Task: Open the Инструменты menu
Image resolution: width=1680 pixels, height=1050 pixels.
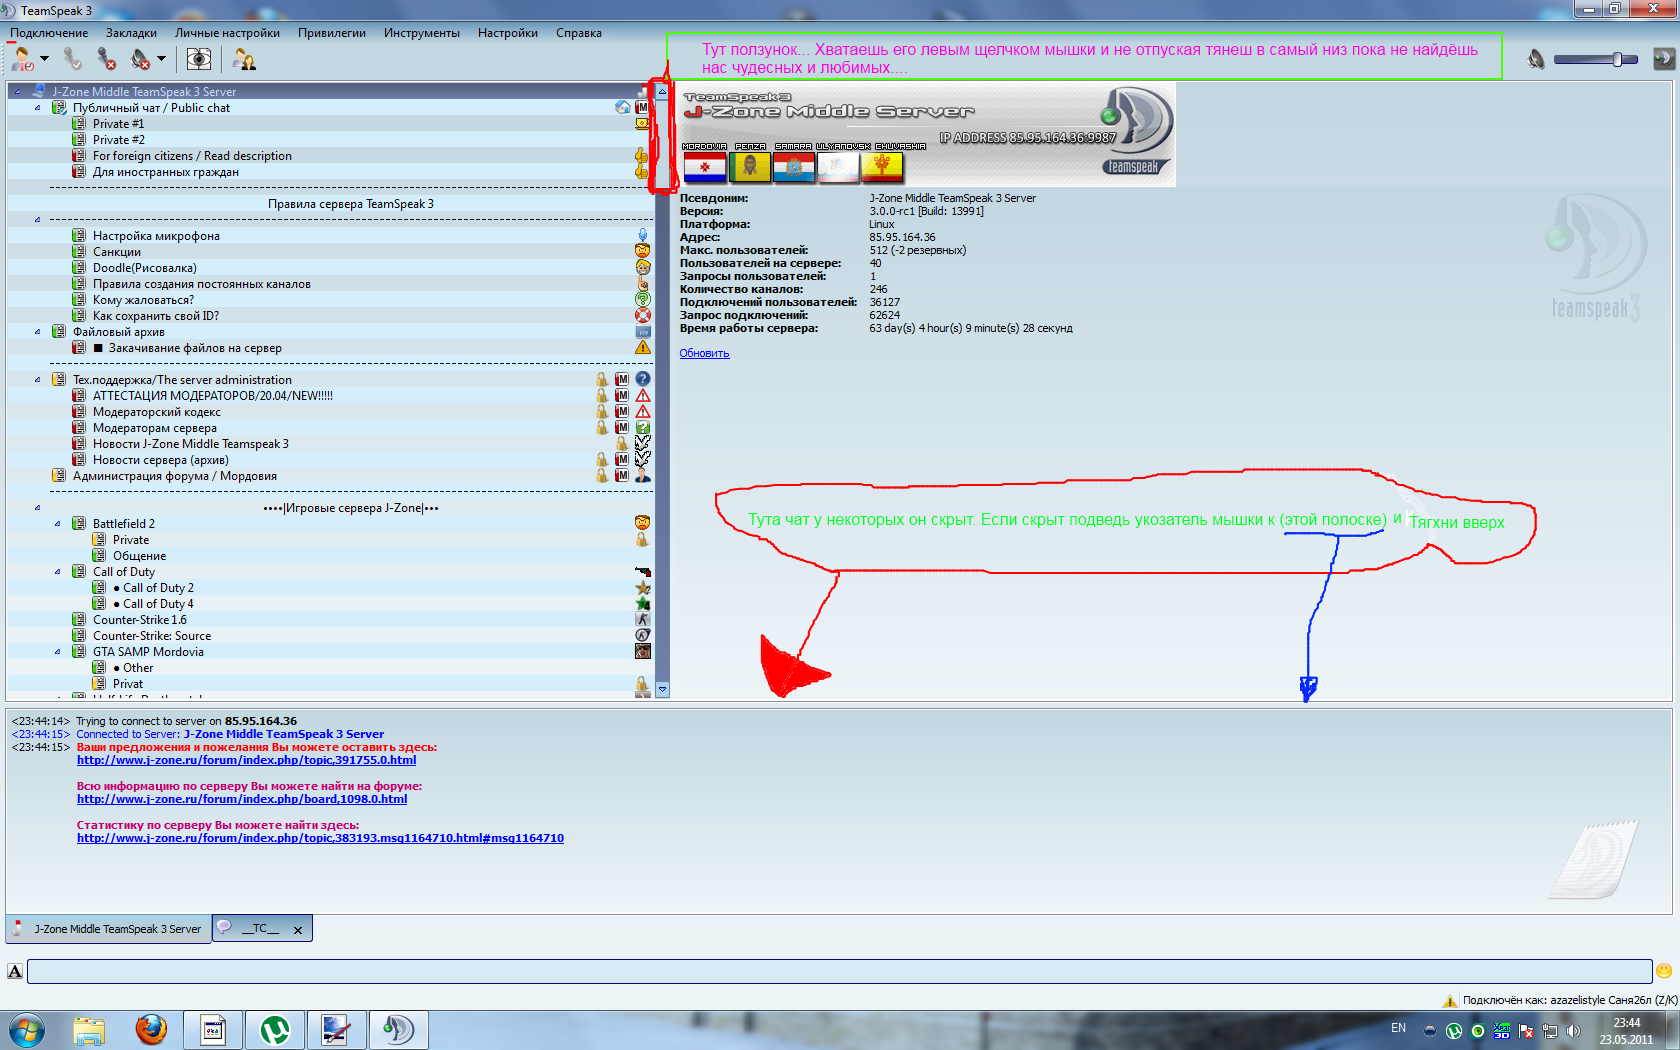Action: tap(422, 33)
